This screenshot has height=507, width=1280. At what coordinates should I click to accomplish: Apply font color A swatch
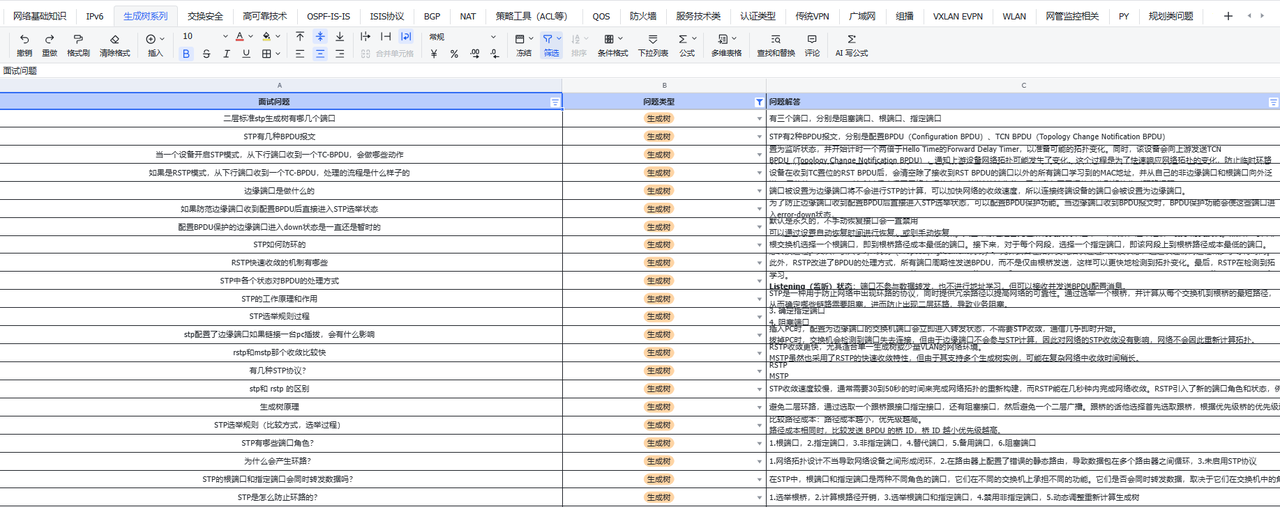pos(239,36)
